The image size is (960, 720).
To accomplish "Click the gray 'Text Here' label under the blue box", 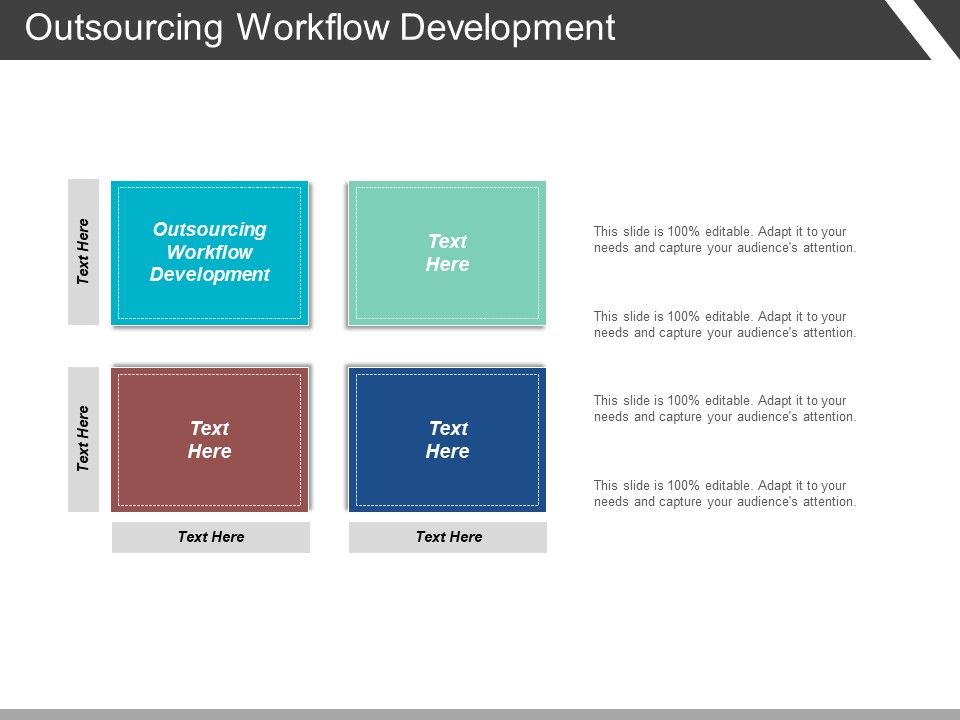I will tap(448, 537).
